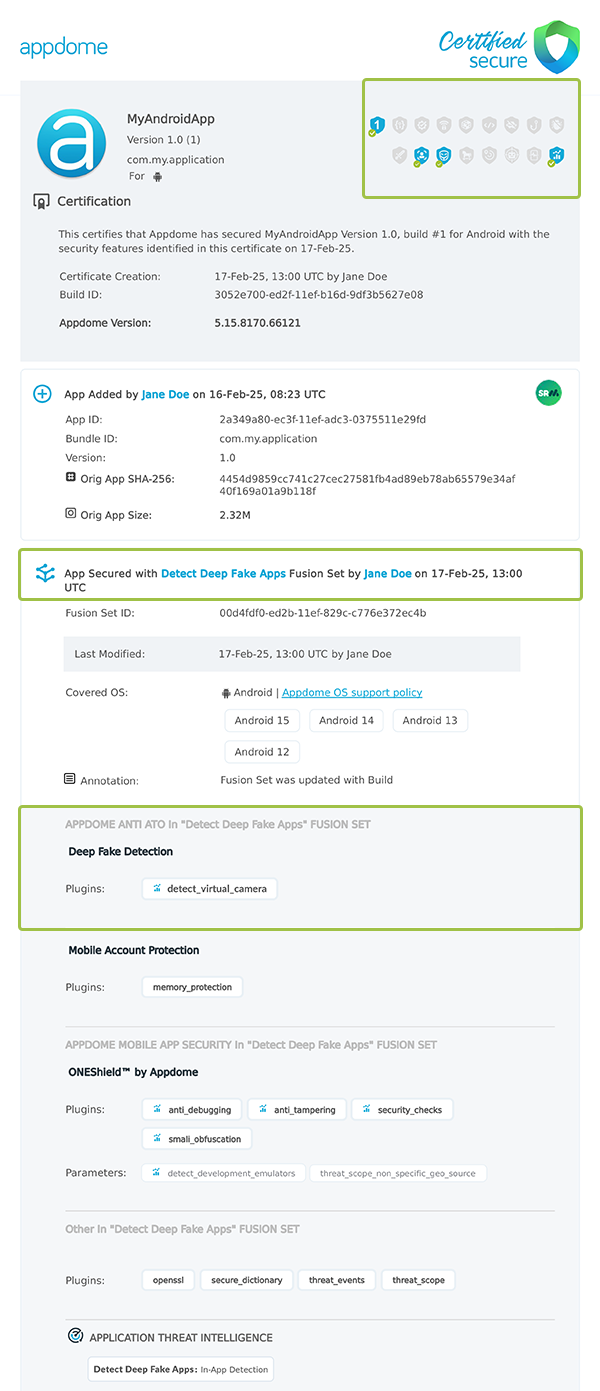Select the Android 15 chip
This screenshot has height=1391, width=600.
(x=262, y=720)
